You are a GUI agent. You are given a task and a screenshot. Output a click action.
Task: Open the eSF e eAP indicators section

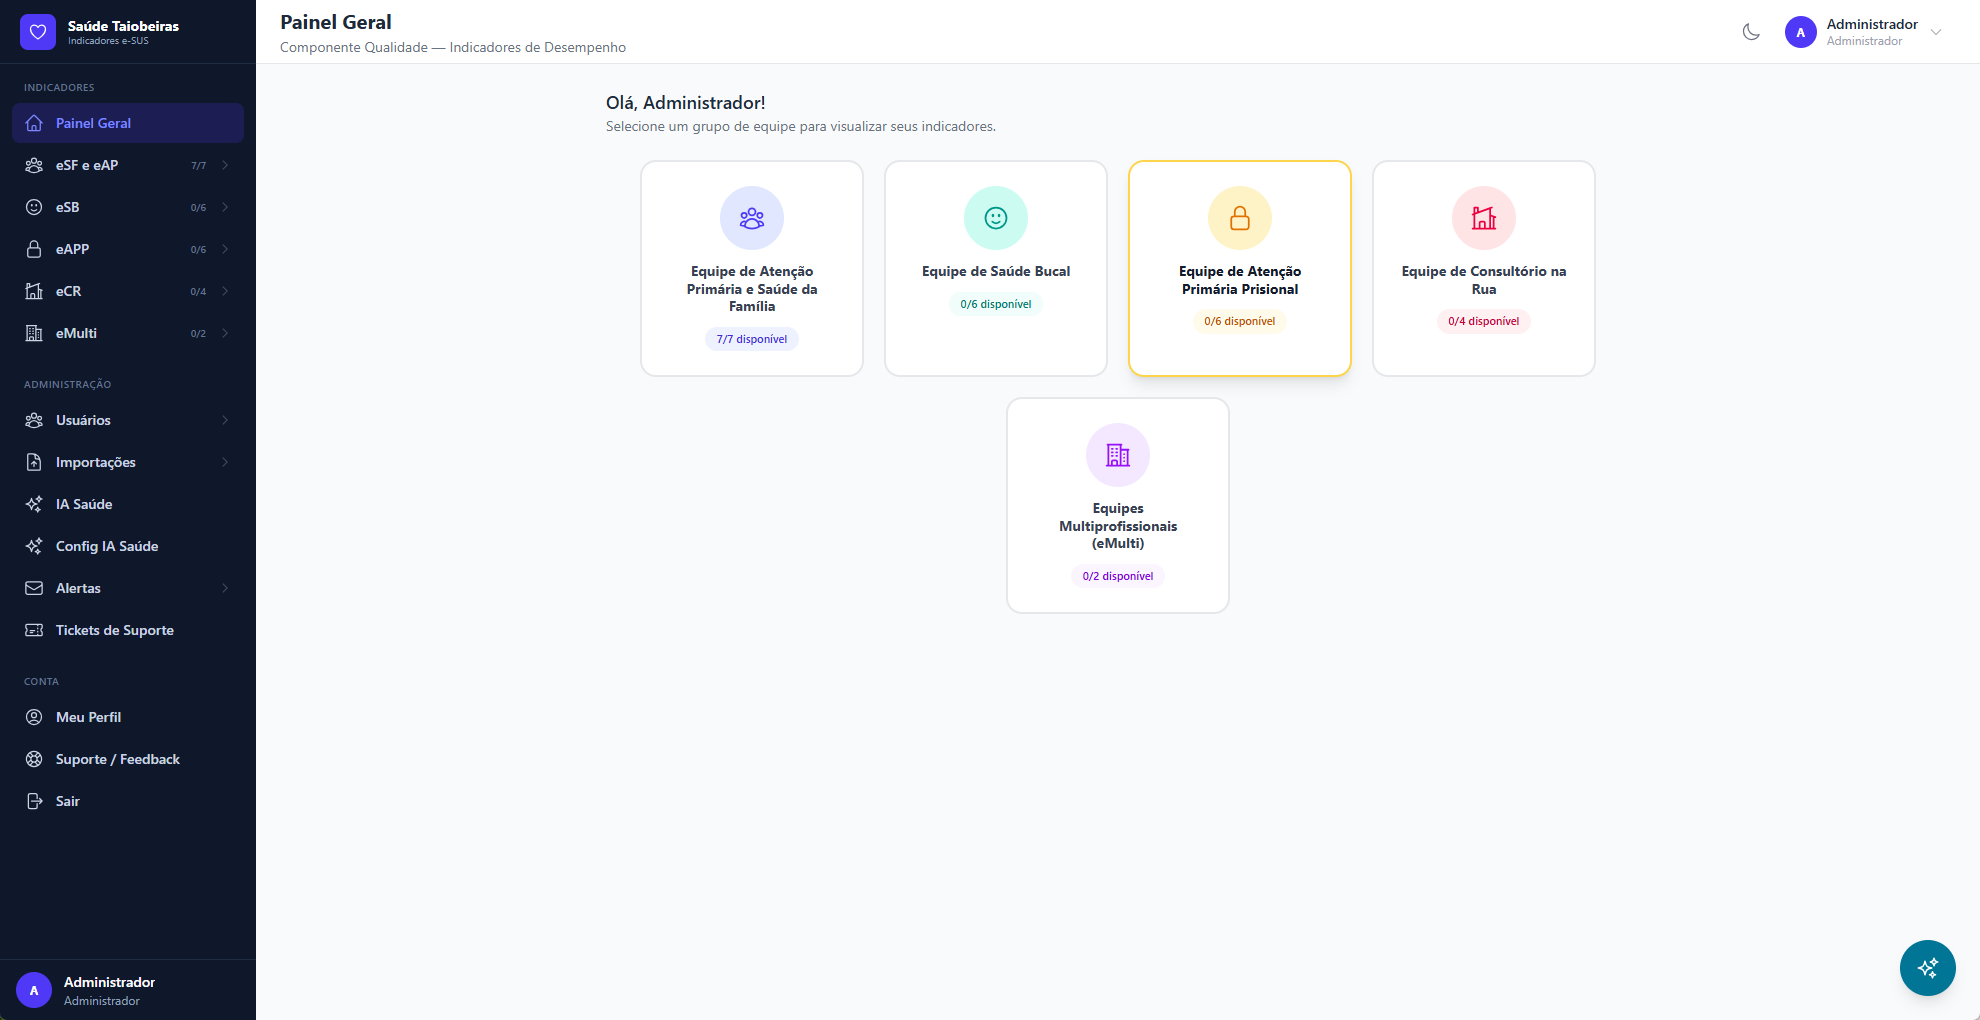[x=85, y=165]
